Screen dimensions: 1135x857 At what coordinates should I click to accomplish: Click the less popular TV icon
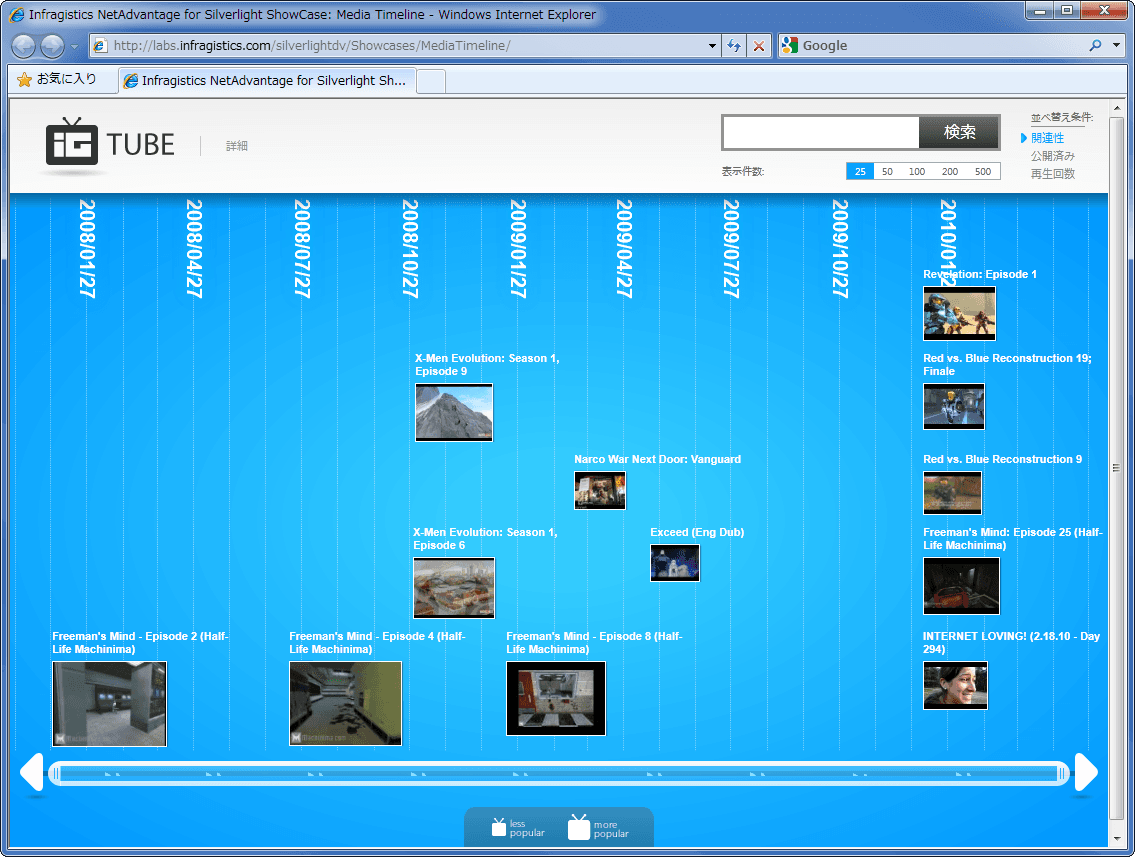coord(499,827)
